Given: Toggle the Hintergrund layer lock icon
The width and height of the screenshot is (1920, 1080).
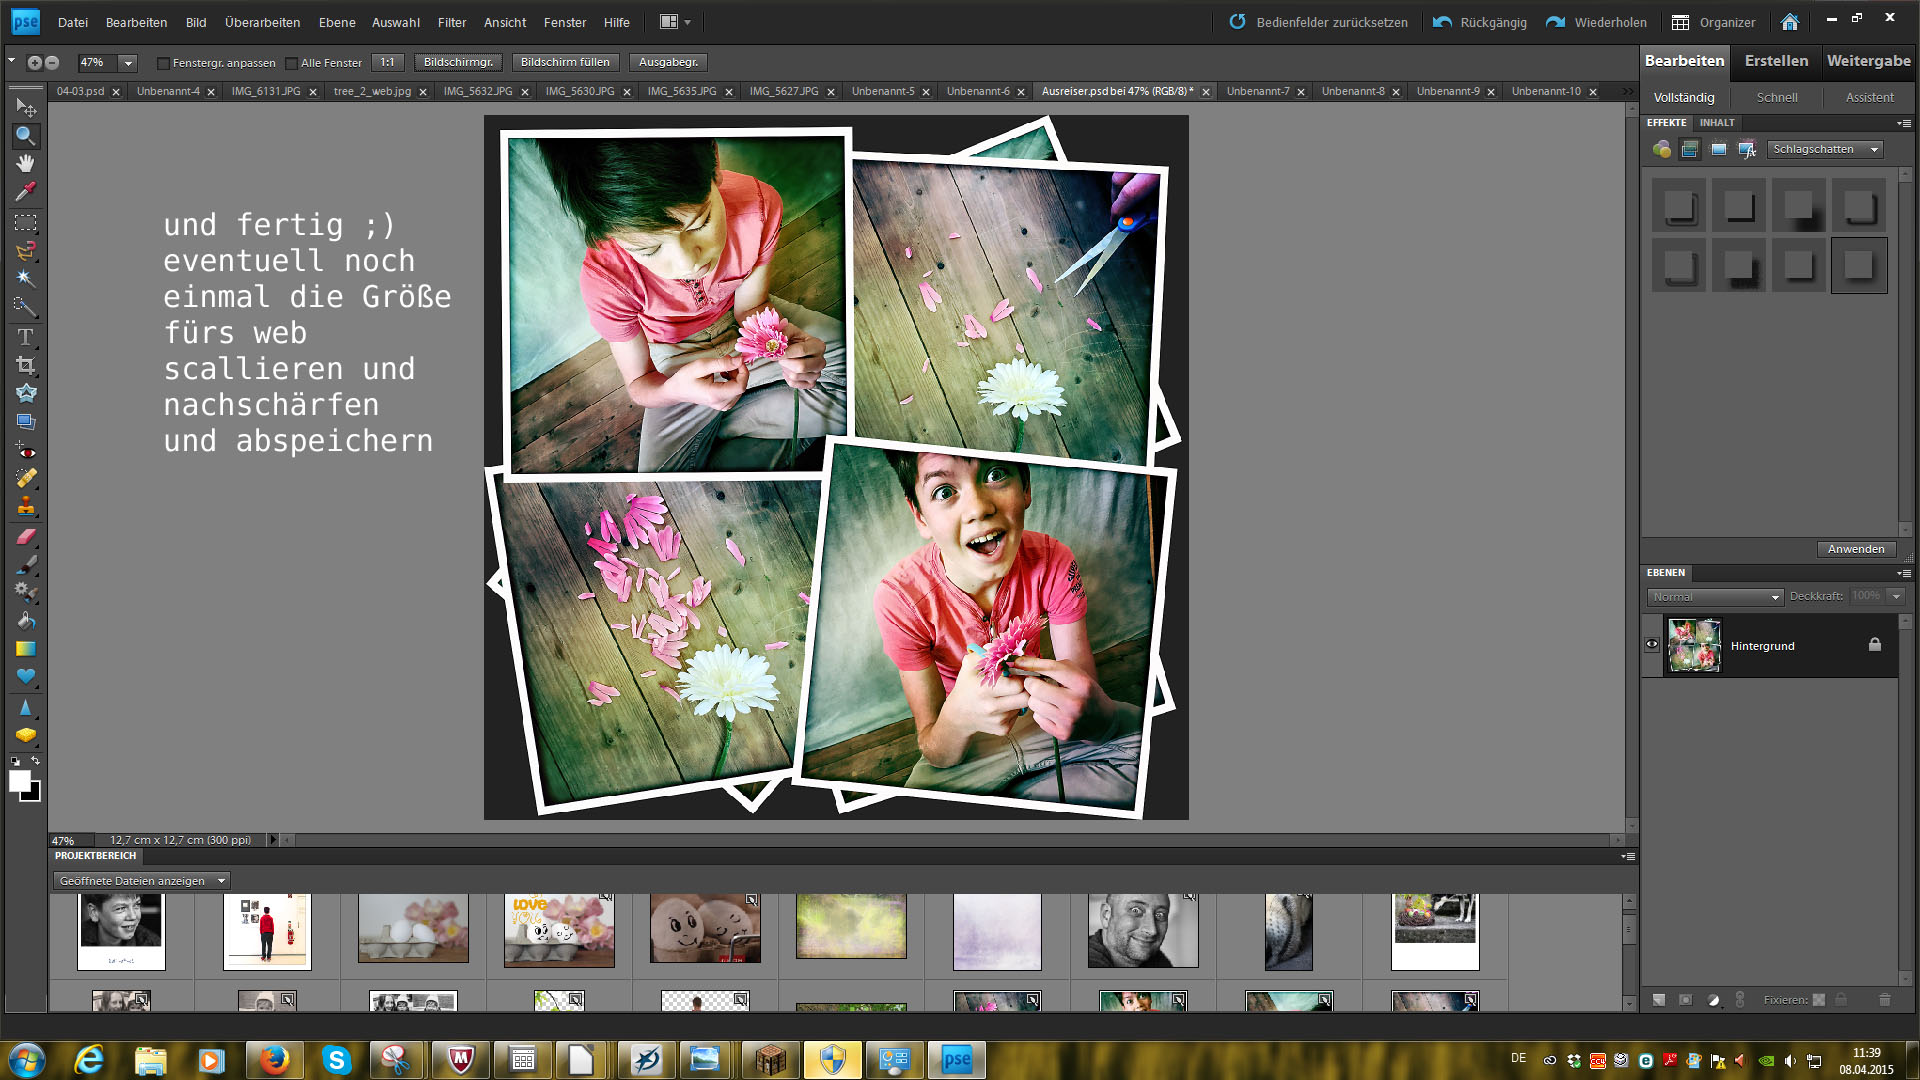Looking at the screenshot, I should point(1875,645).
